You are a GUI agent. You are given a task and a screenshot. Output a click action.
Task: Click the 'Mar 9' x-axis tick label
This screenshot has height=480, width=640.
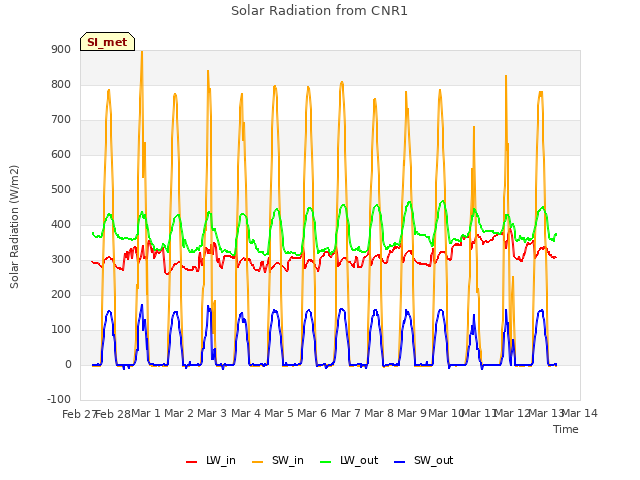click(412, 413)
